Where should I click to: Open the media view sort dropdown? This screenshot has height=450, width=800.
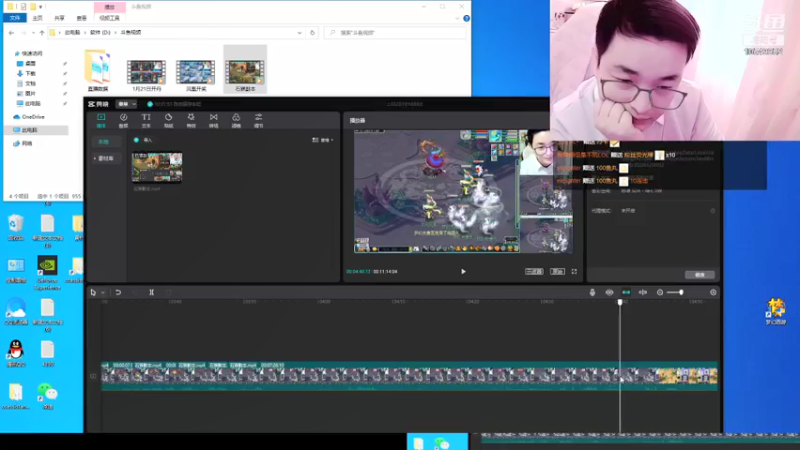(x=323, y=140)
